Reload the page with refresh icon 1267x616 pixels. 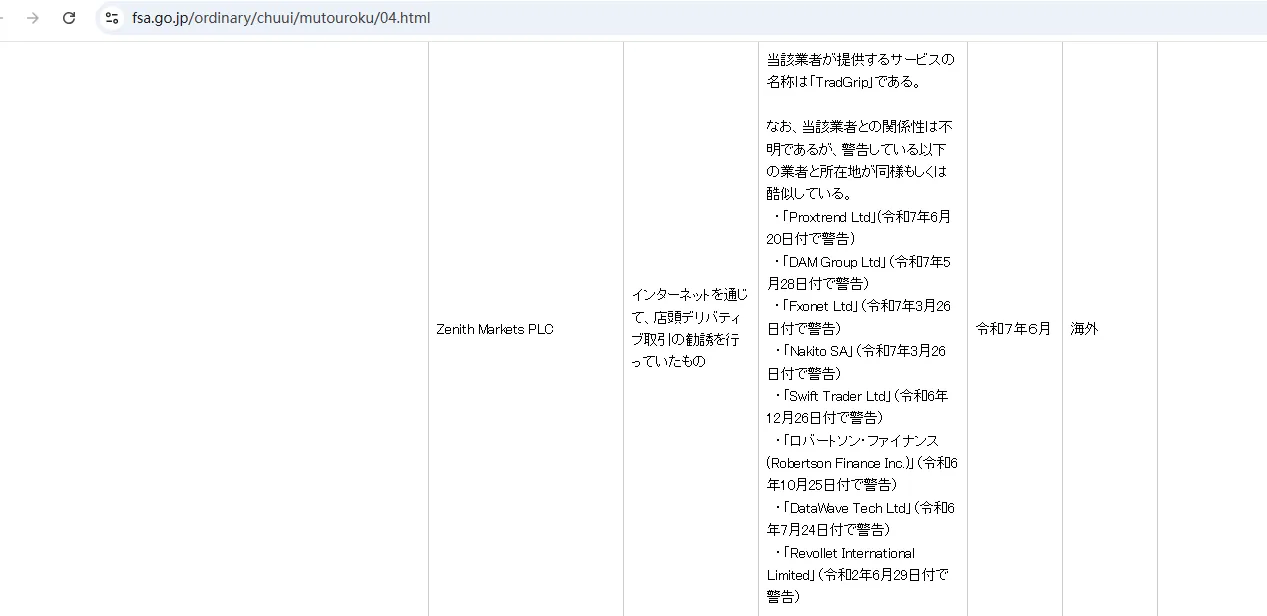pos(69,18)
